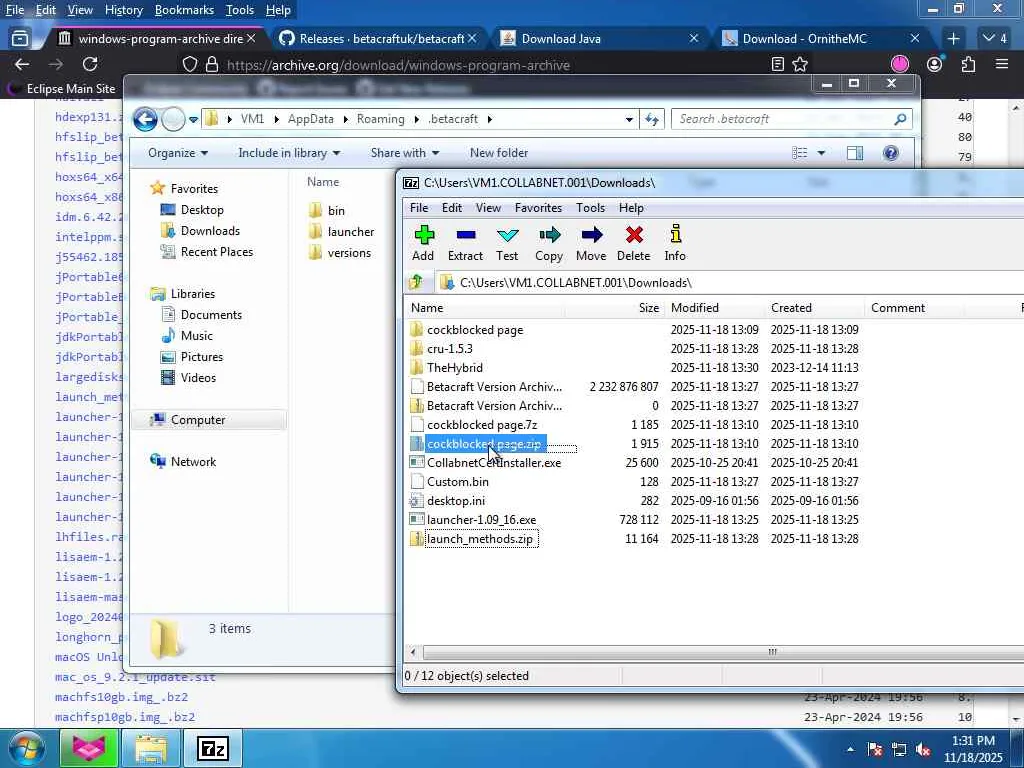Open 7z taskbar button

point(213,748)
